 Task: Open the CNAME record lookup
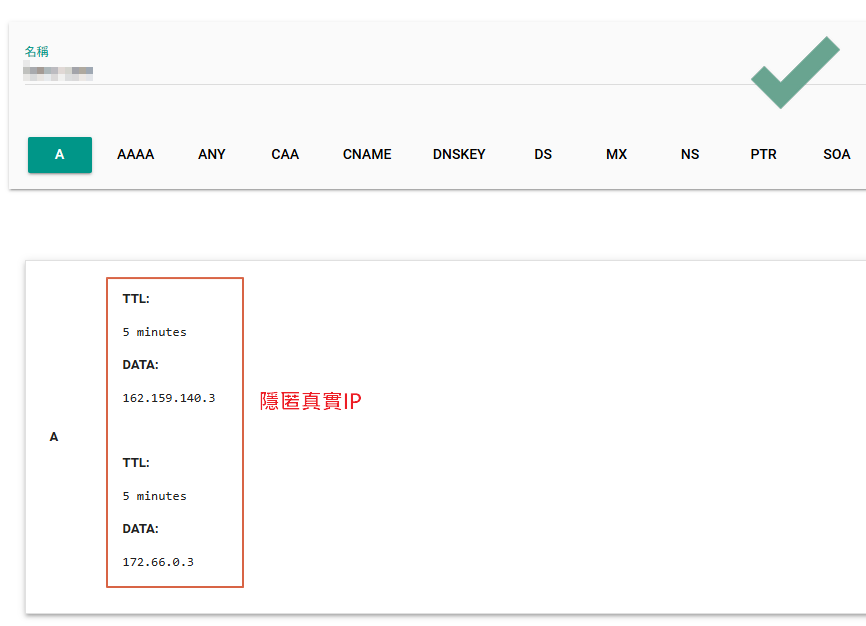(367, 155)
